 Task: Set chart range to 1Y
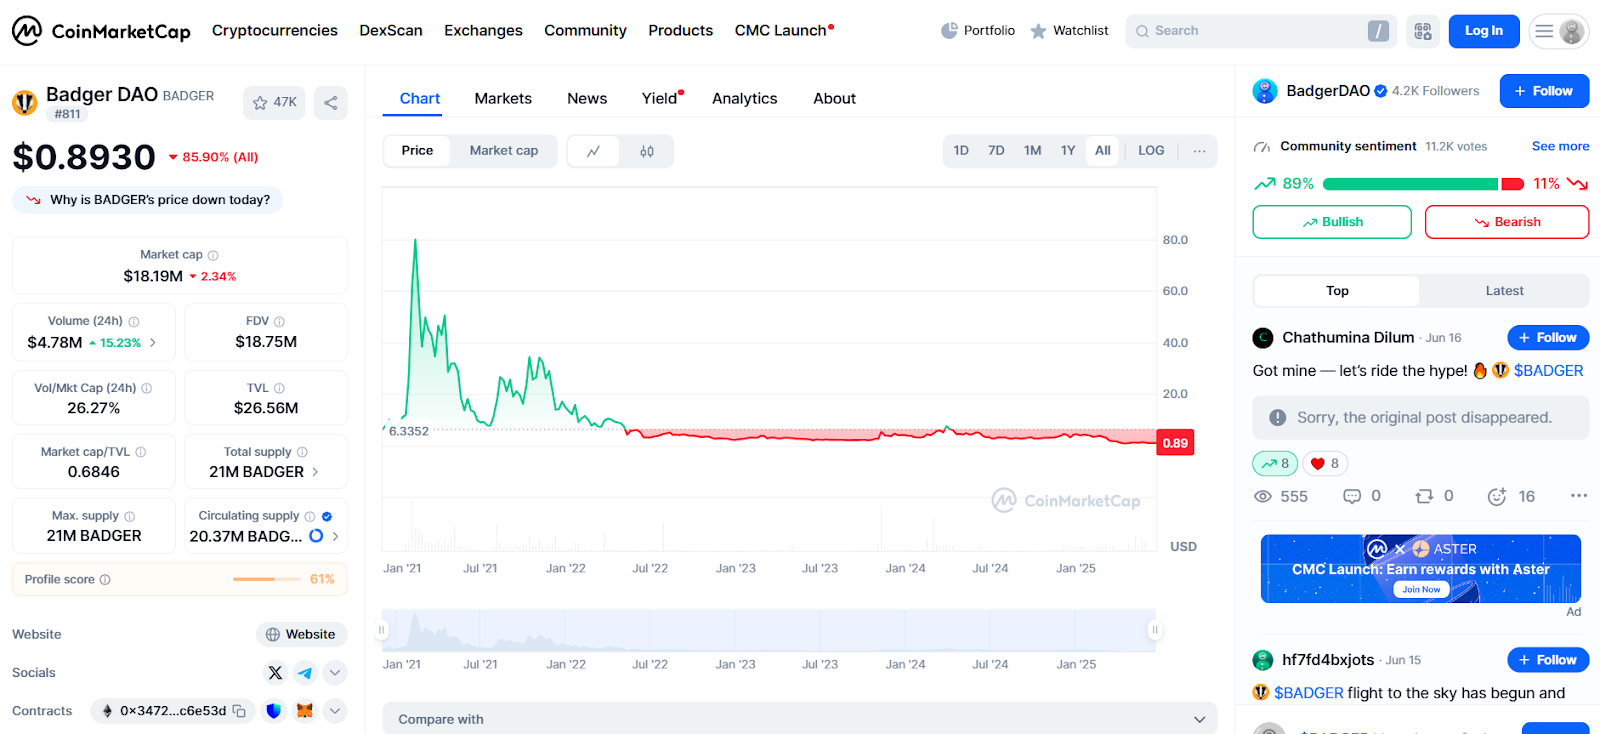click(1068, 151)
